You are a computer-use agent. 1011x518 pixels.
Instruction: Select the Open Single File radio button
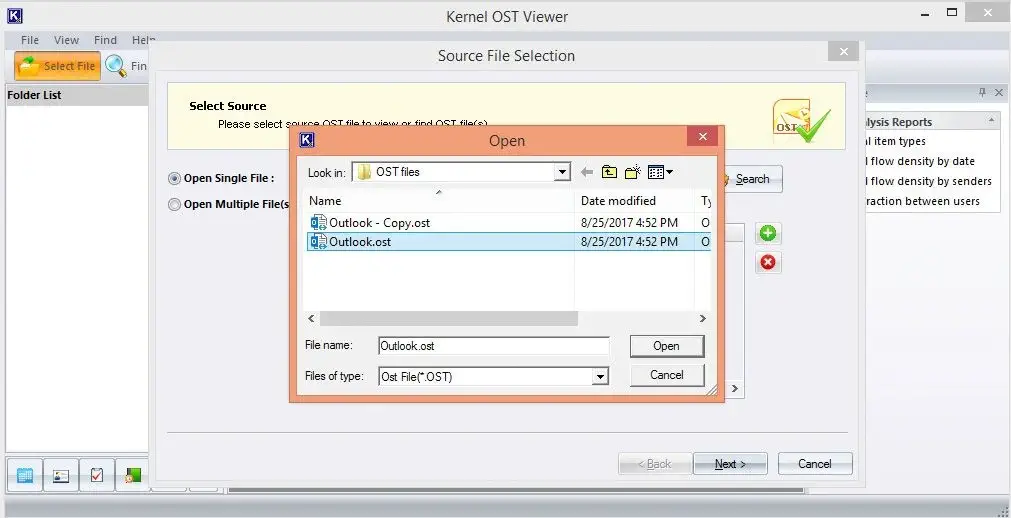174,179
